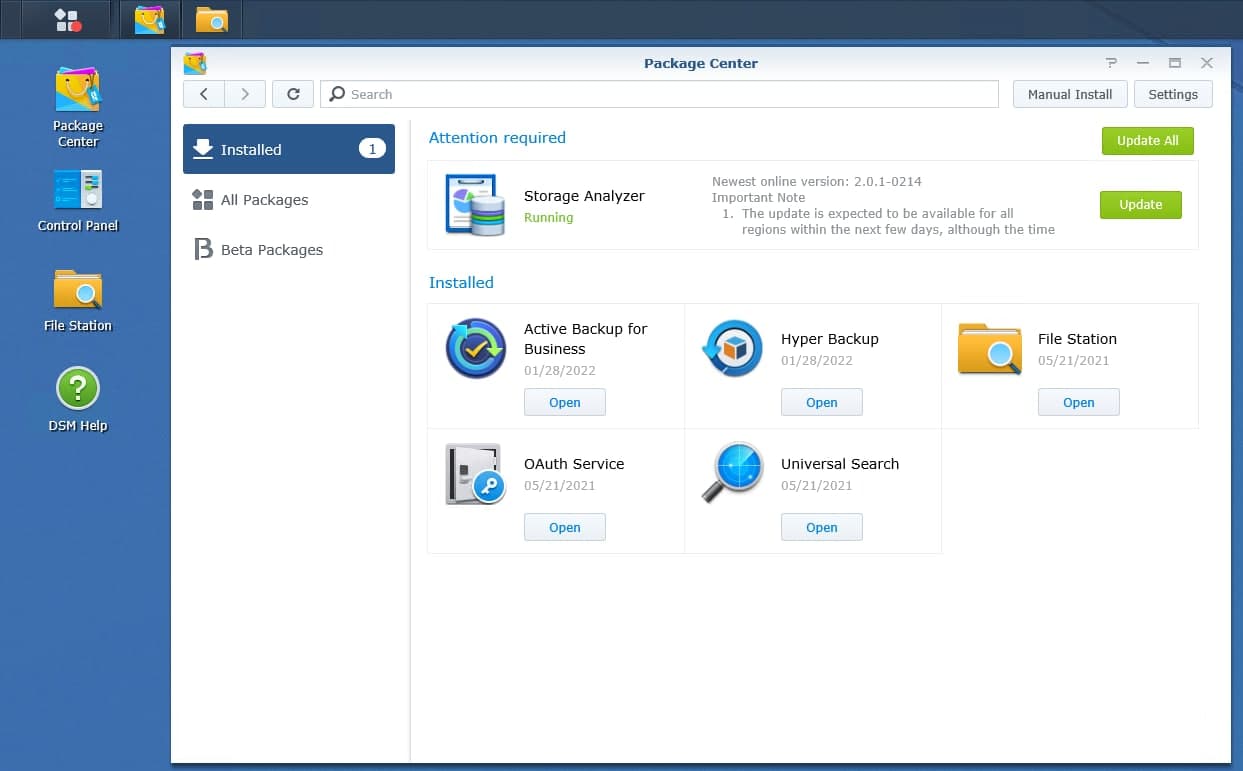Close the Package Center window
The width and height of the screenshot is (1243, 771).
pyautogui.click(x=1207, y=63)
